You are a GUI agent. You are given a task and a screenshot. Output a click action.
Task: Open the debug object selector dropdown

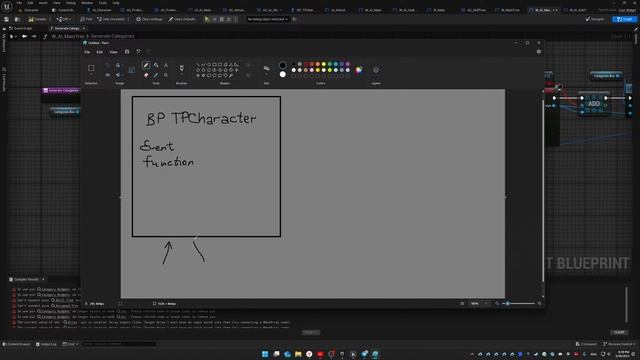[x=267, y=19]
